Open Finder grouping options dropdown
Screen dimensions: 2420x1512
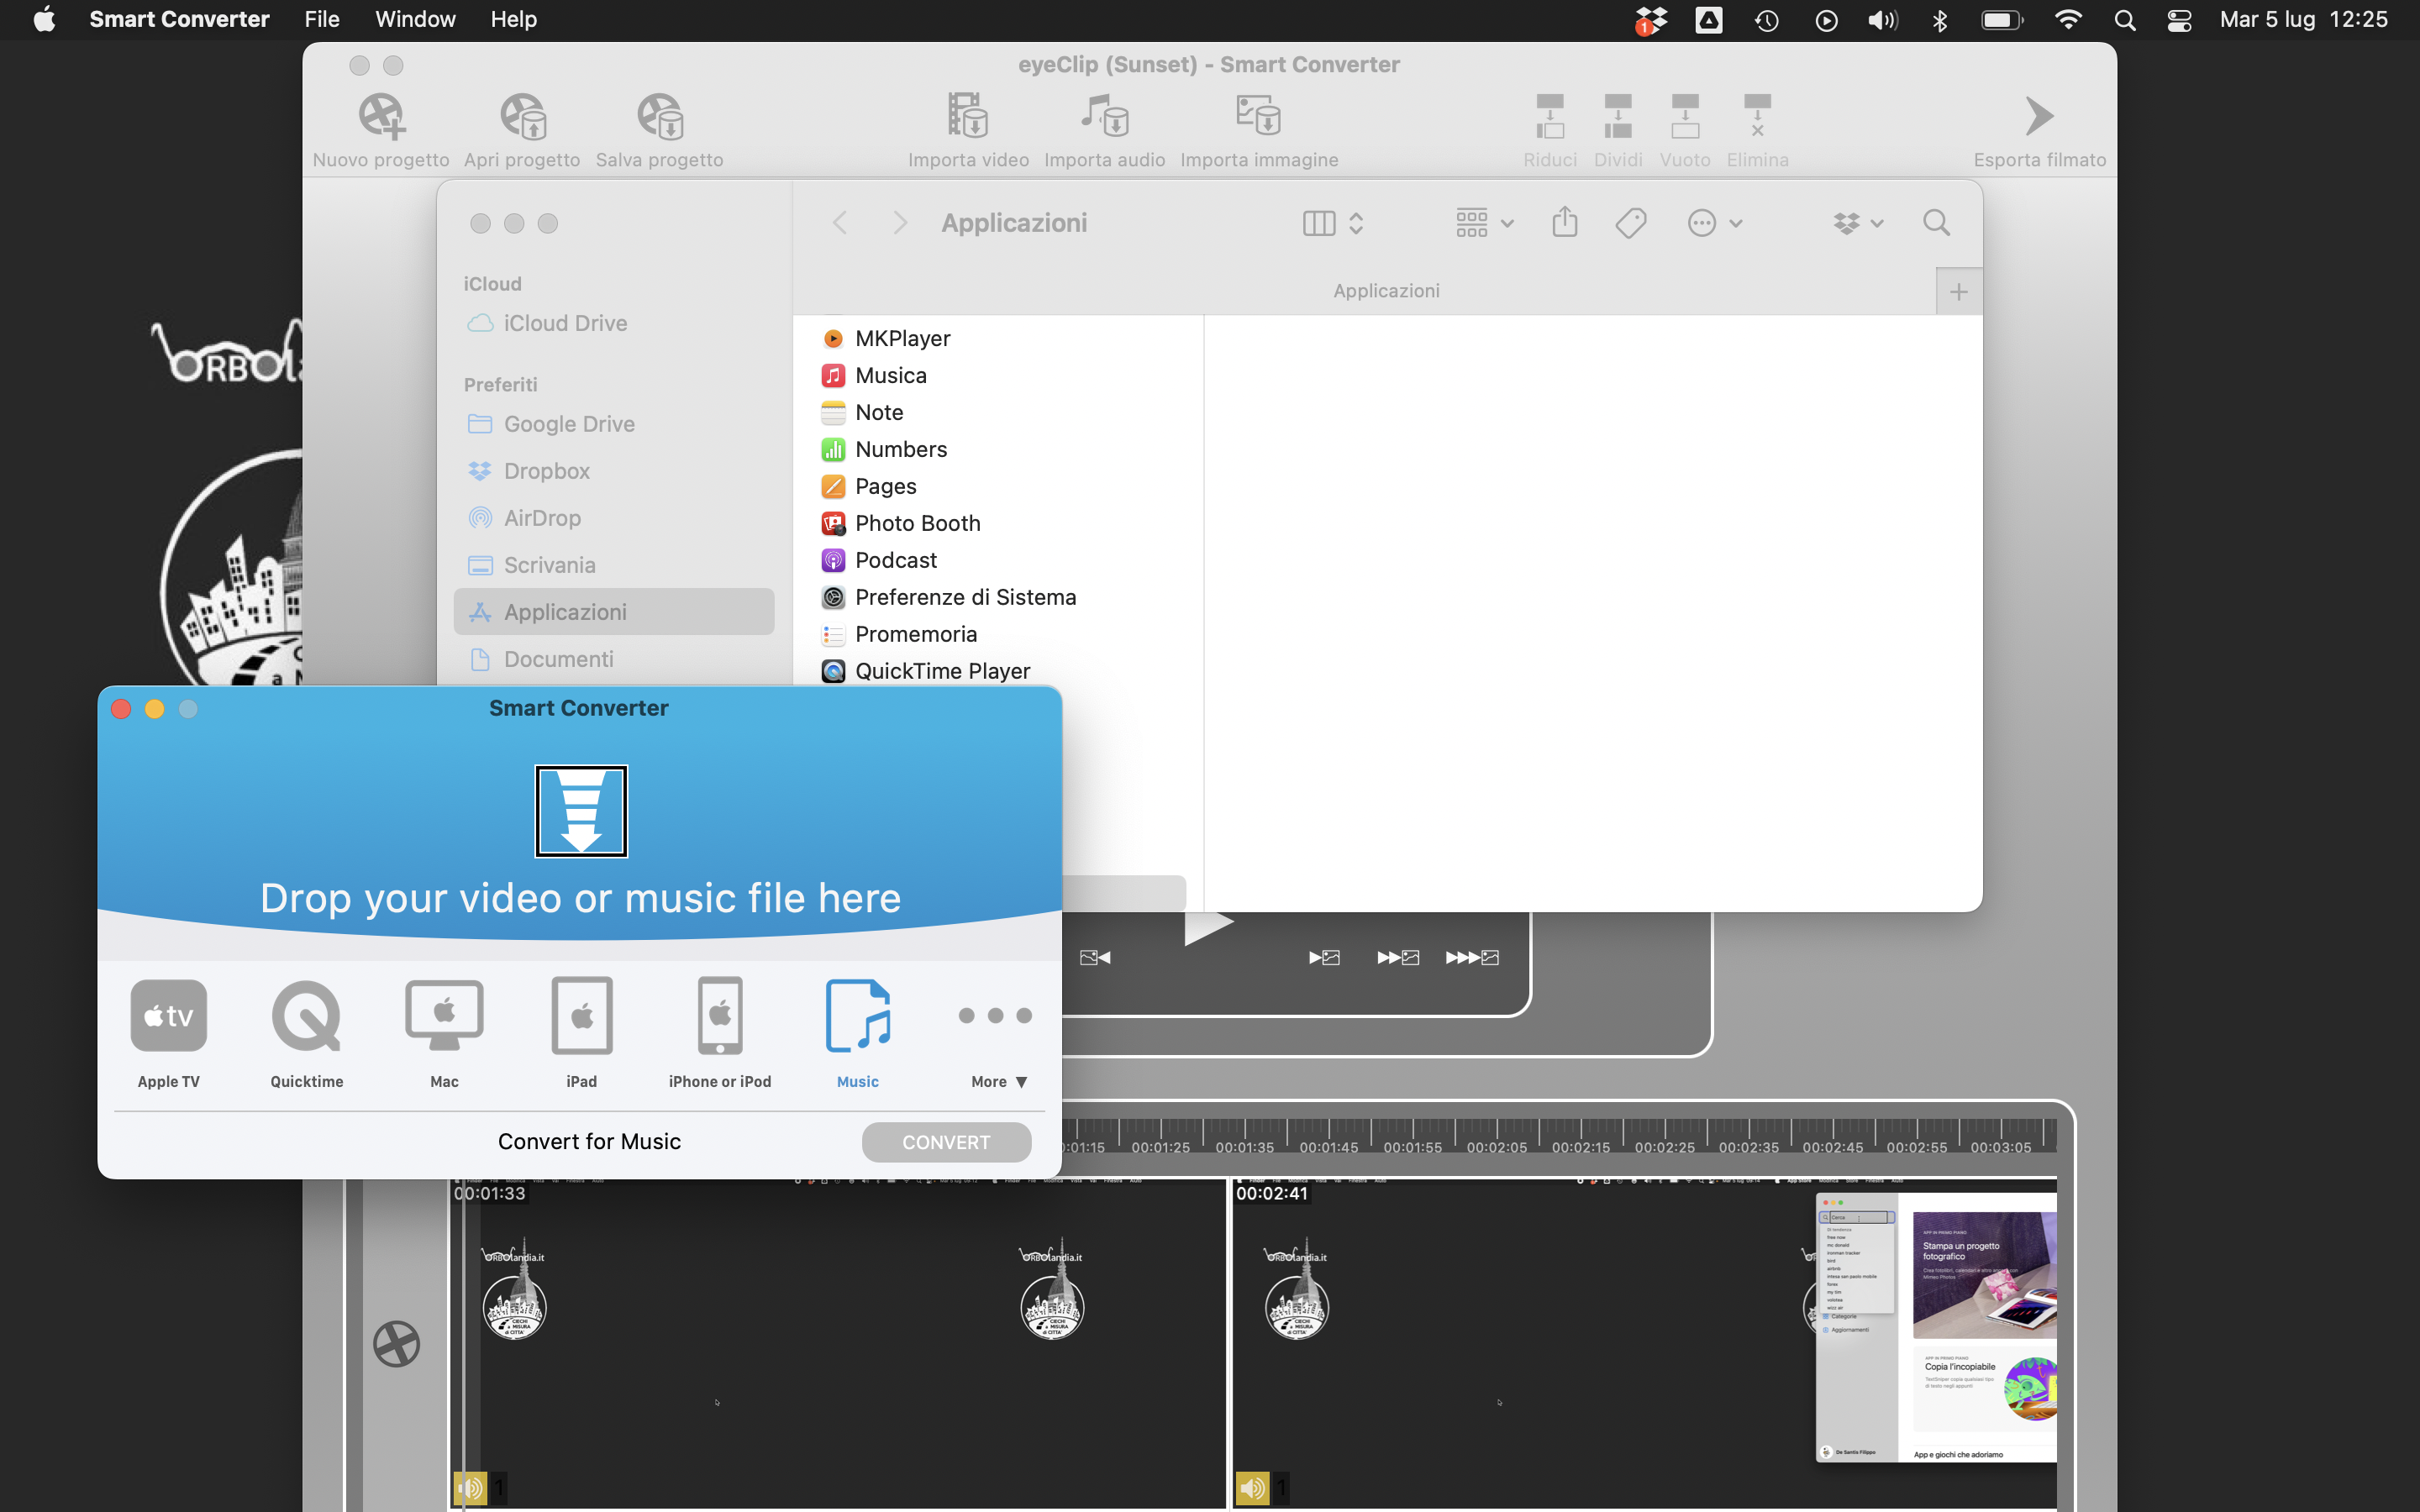1484,222
